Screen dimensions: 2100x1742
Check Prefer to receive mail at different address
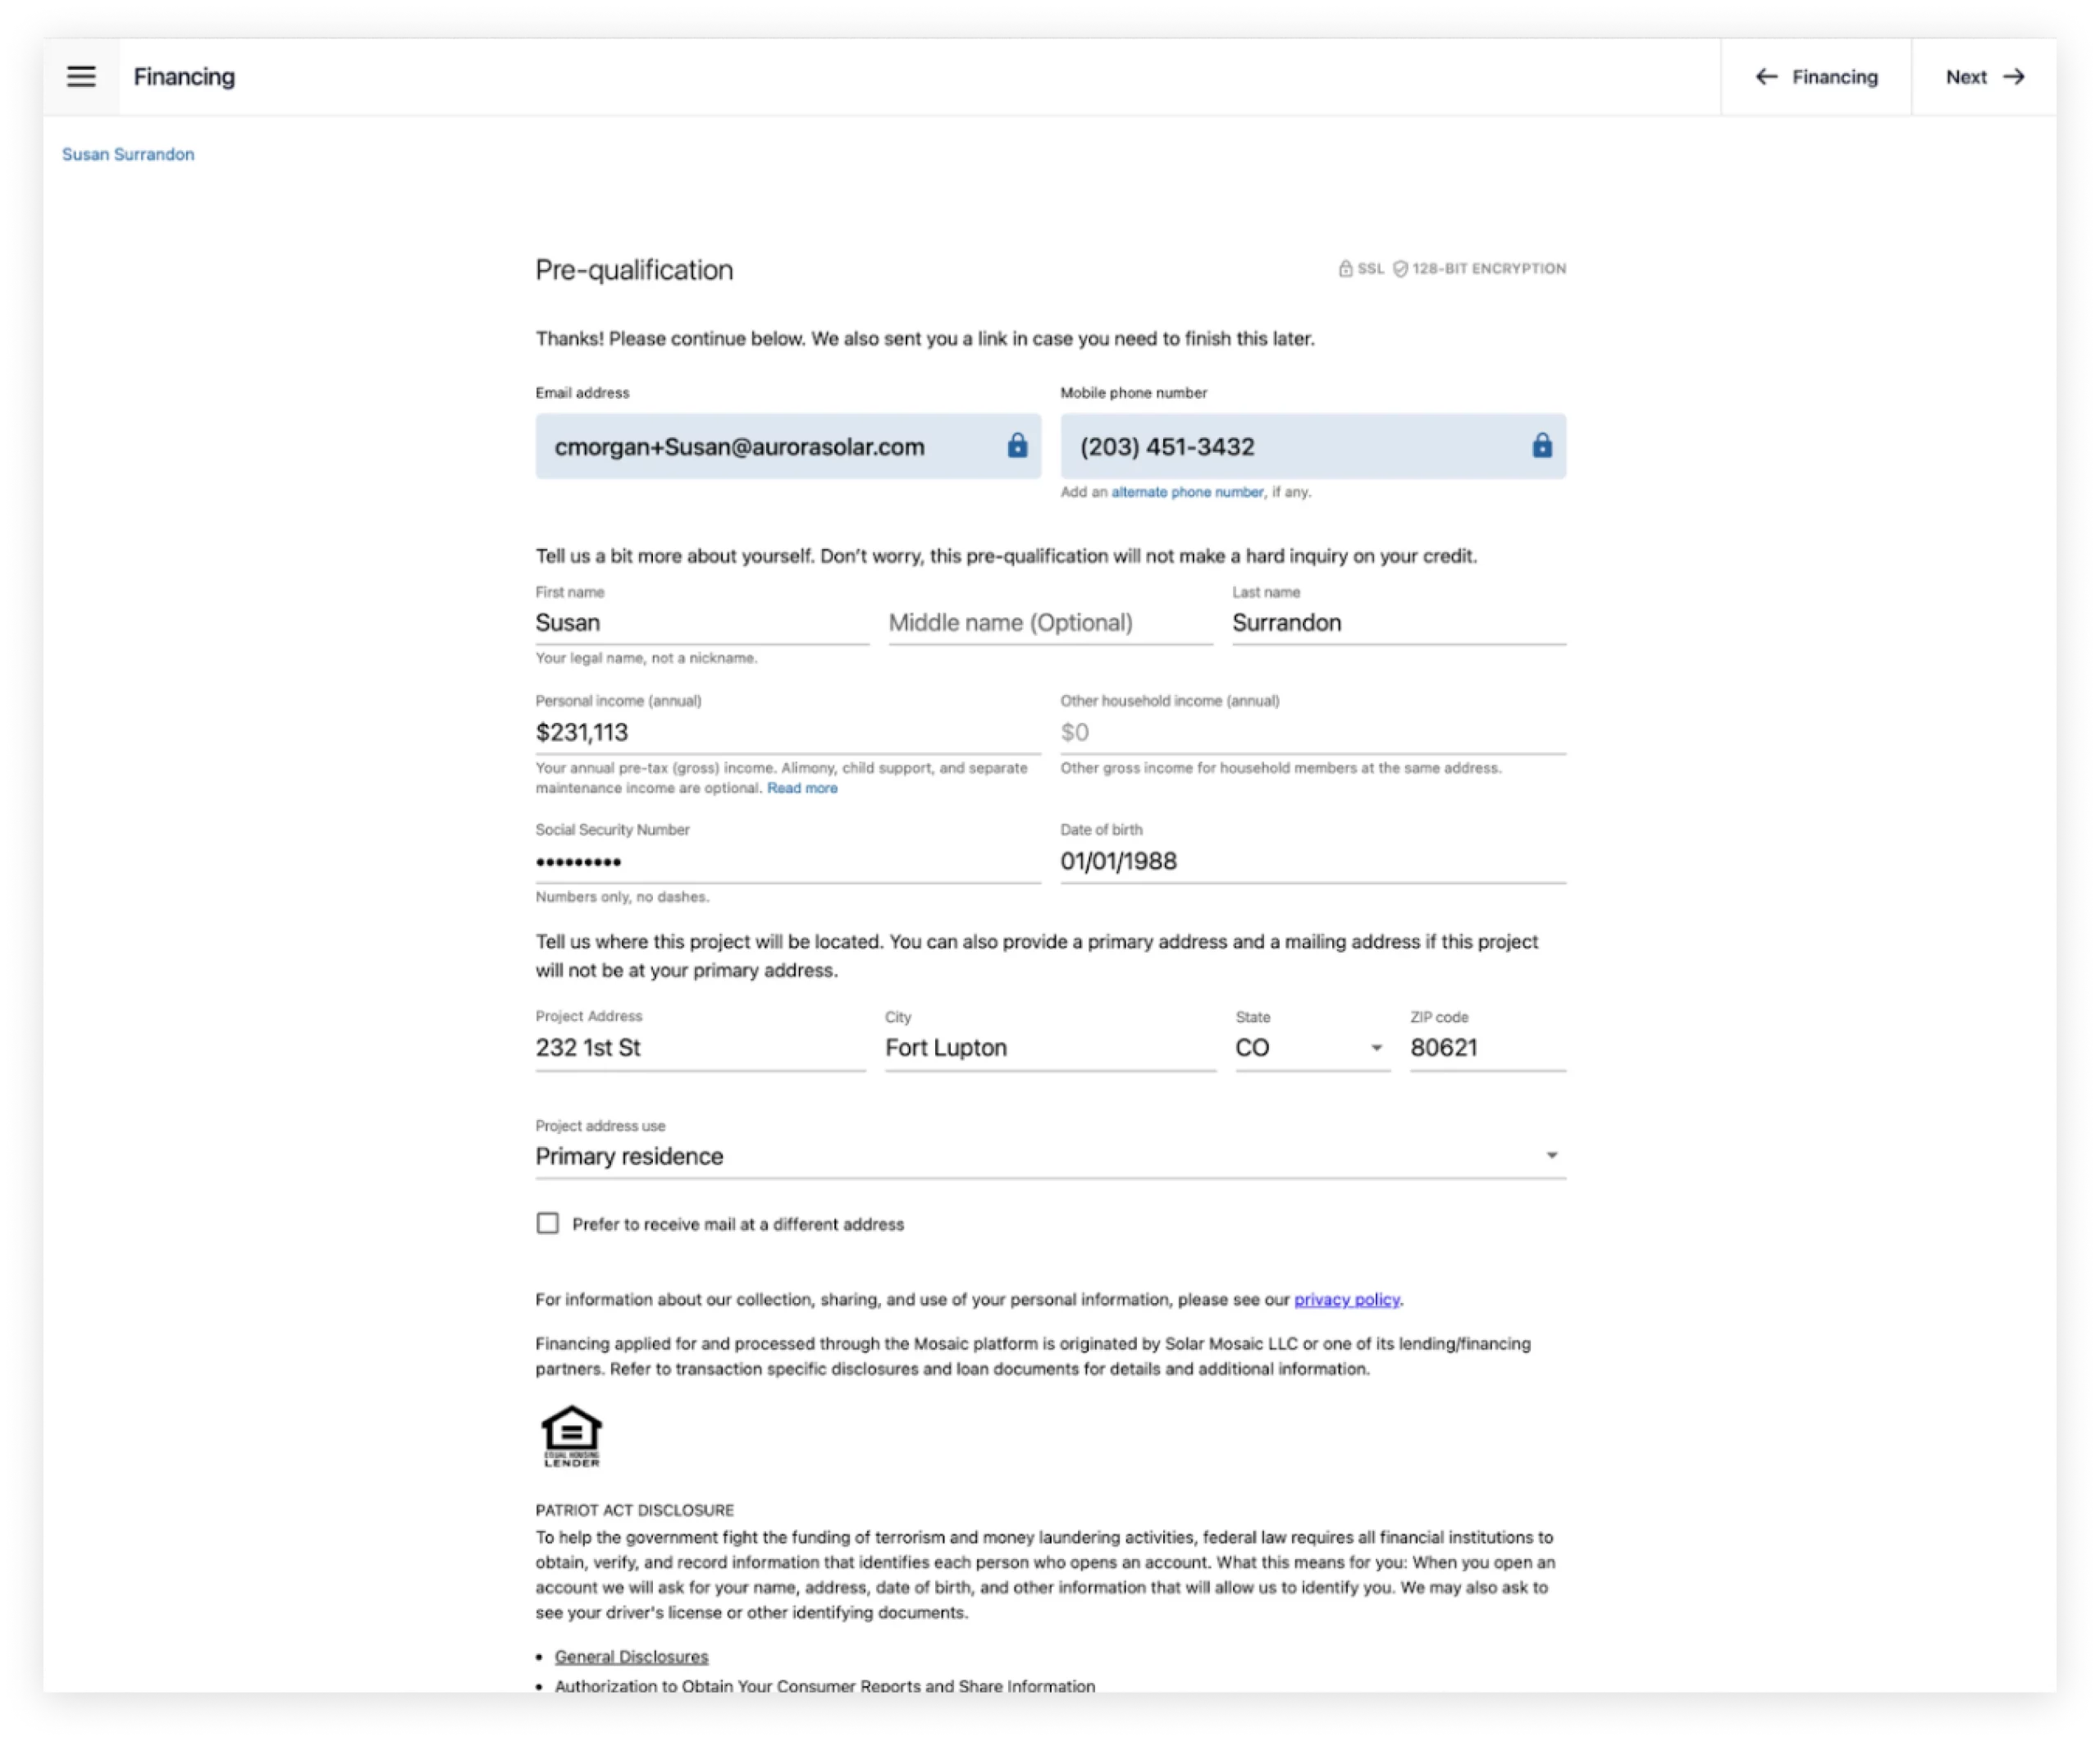coord(548,1223)
